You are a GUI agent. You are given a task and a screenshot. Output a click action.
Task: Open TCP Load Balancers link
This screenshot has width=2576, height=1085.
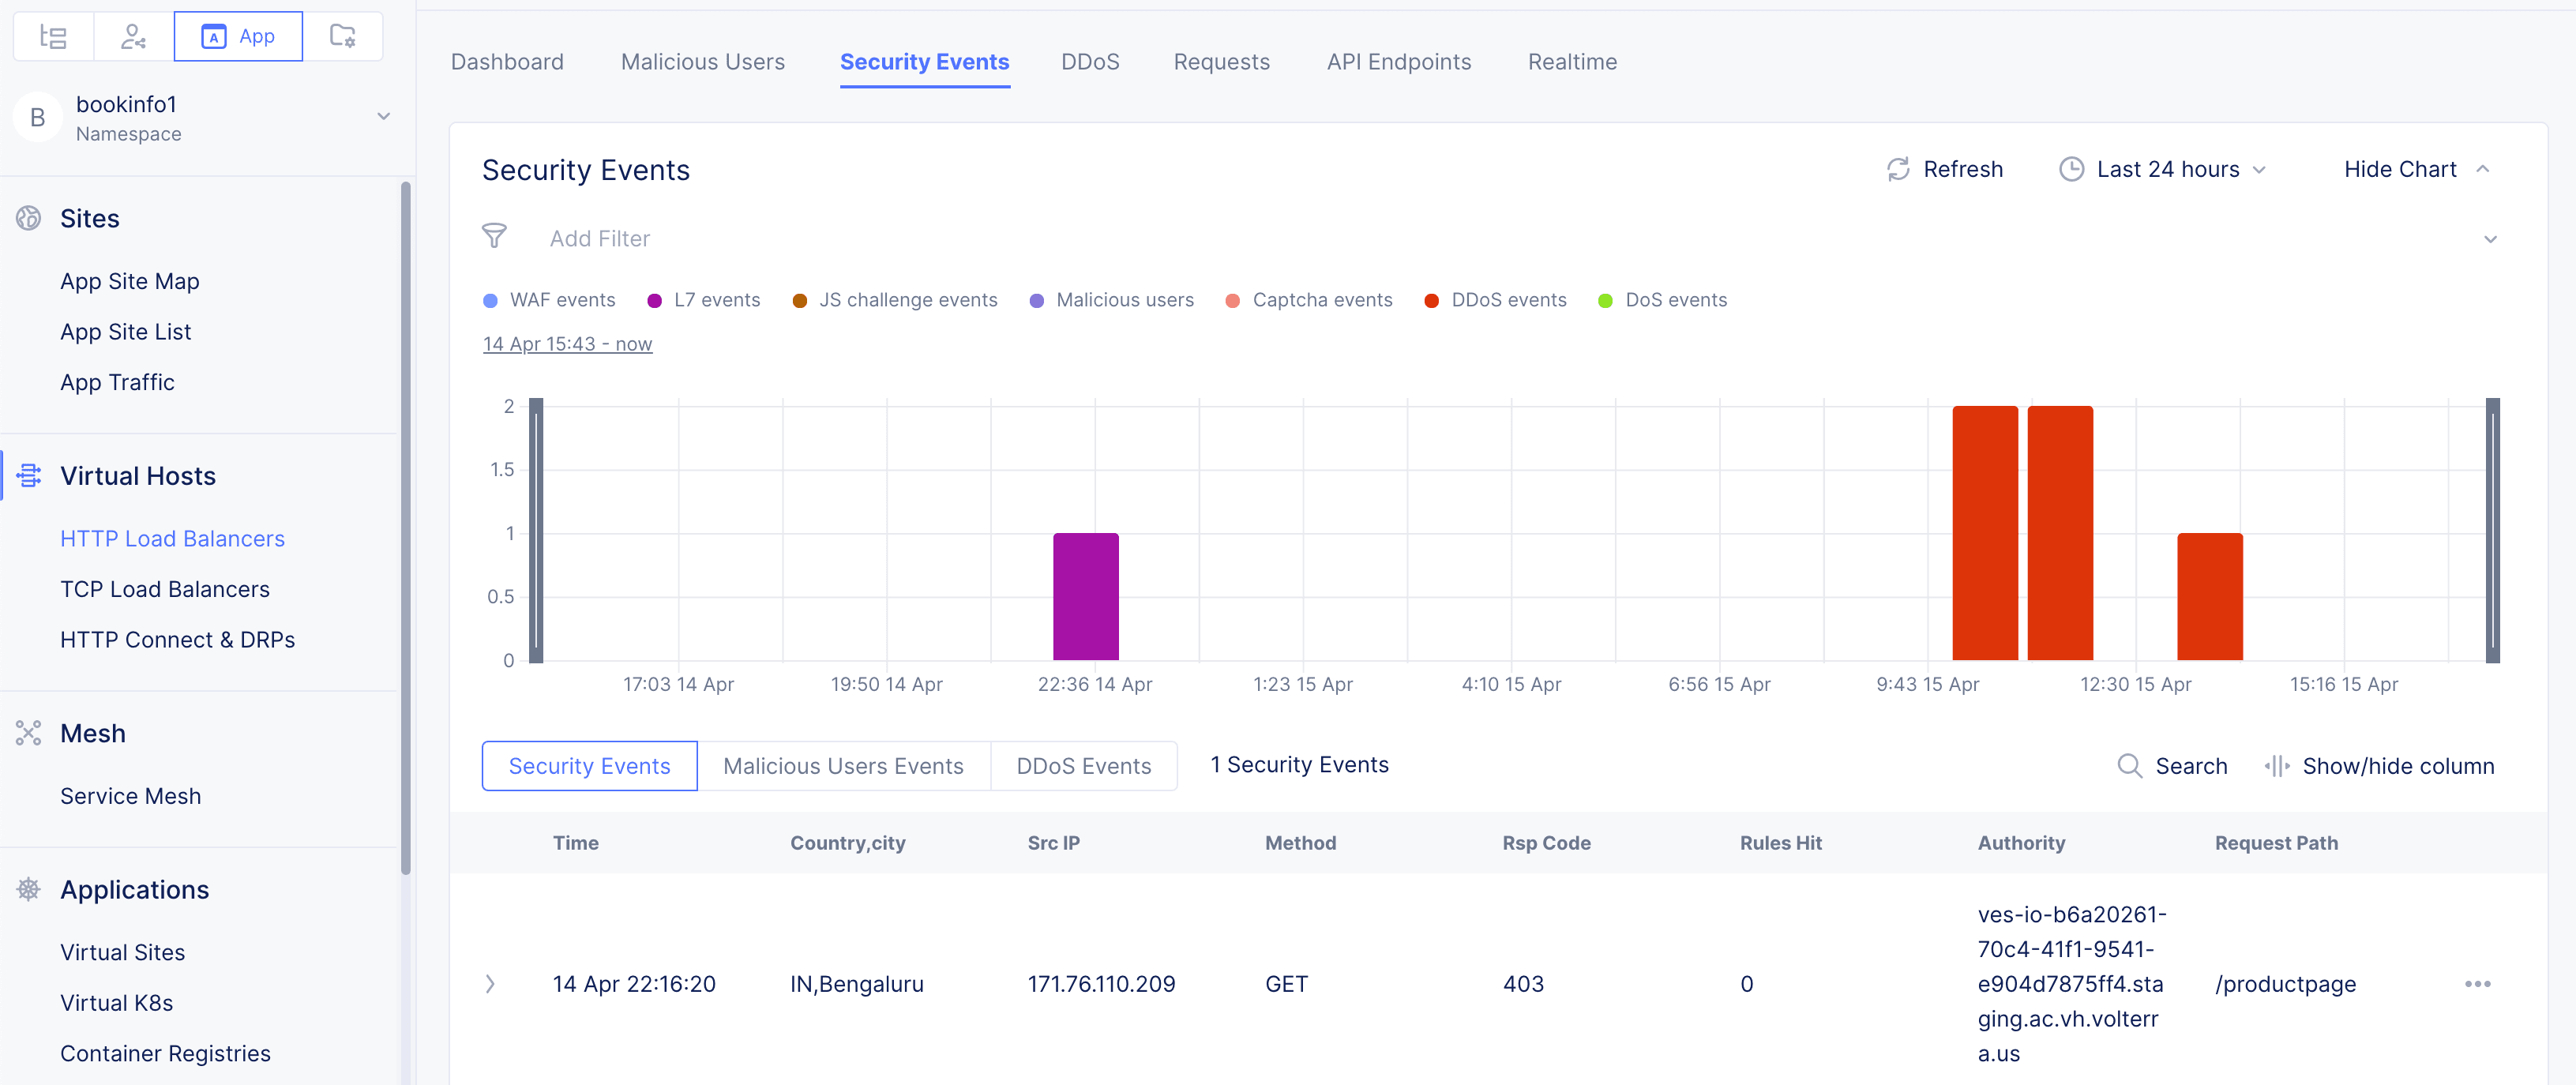pos(165,589)
